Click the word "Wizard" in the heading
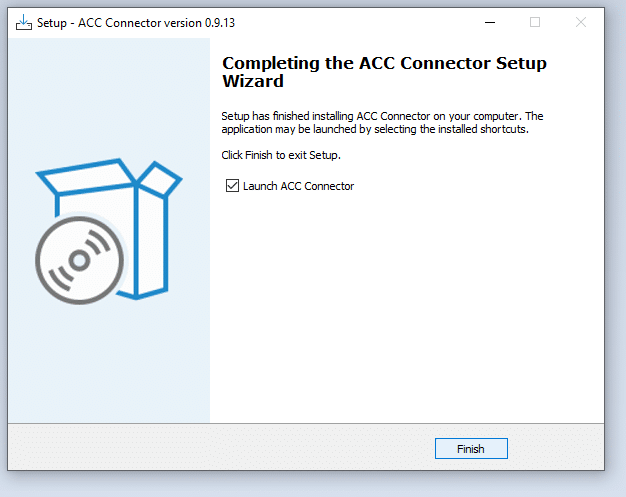This screenshot has width=626, height=497. tap(253, 81)
